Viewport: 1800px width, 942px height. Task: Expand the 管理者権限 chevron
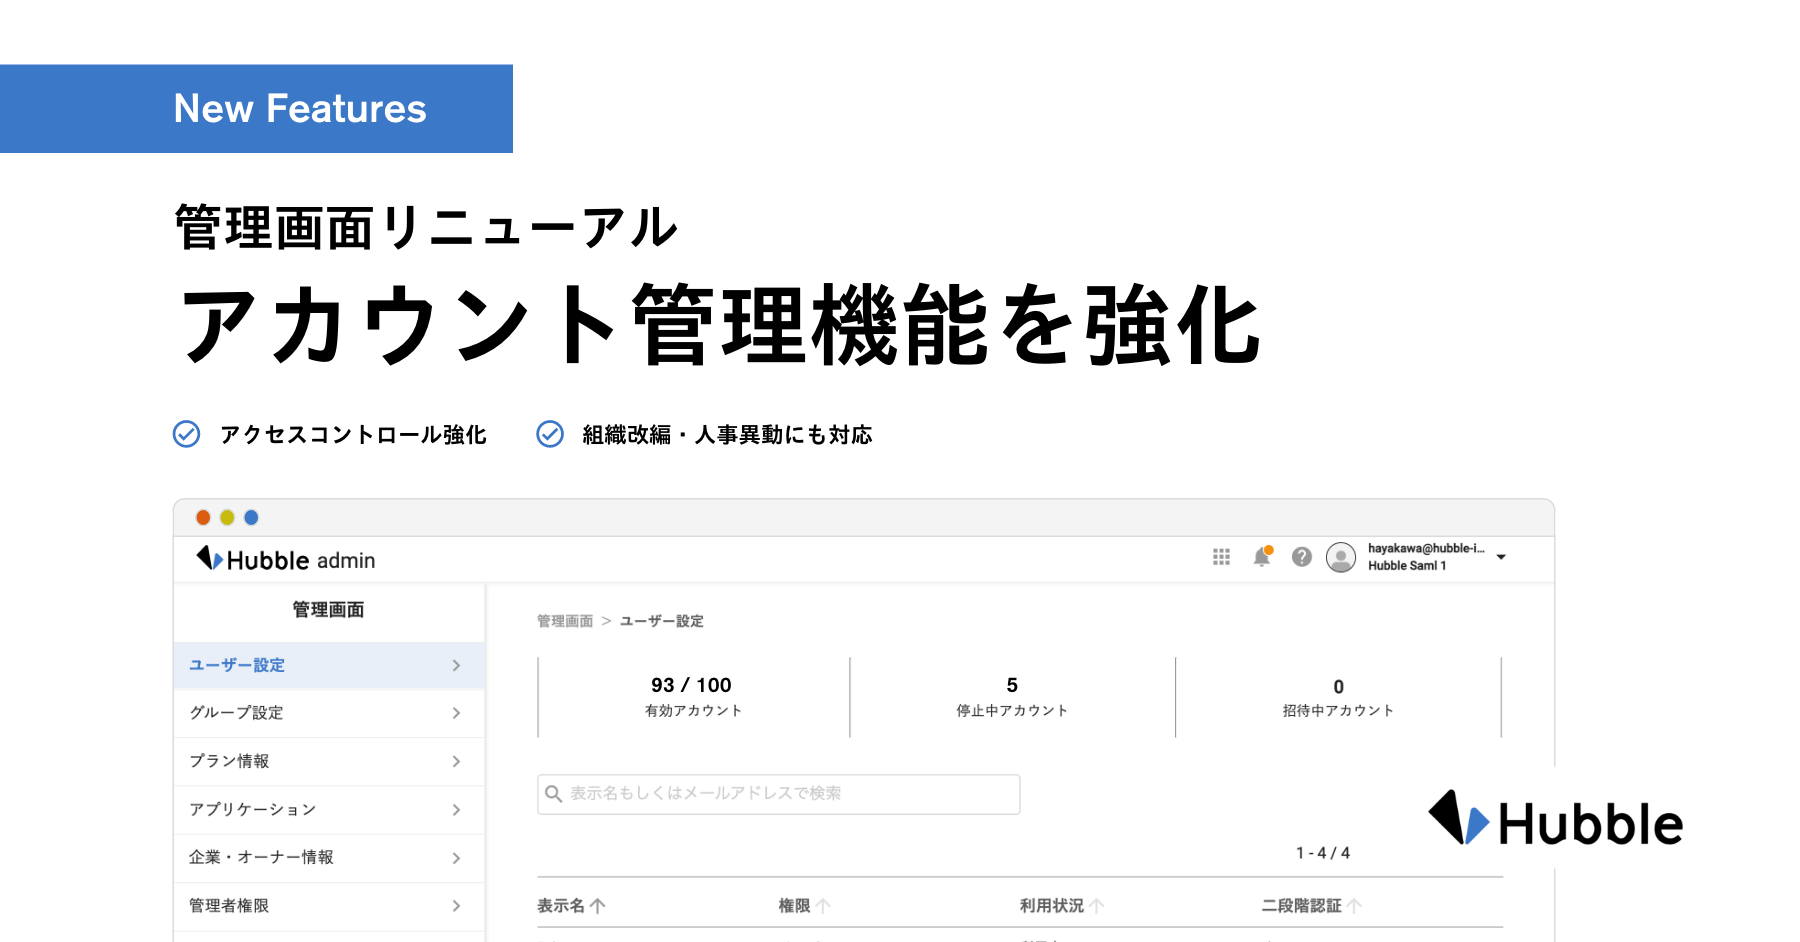(x=458, y=905)
